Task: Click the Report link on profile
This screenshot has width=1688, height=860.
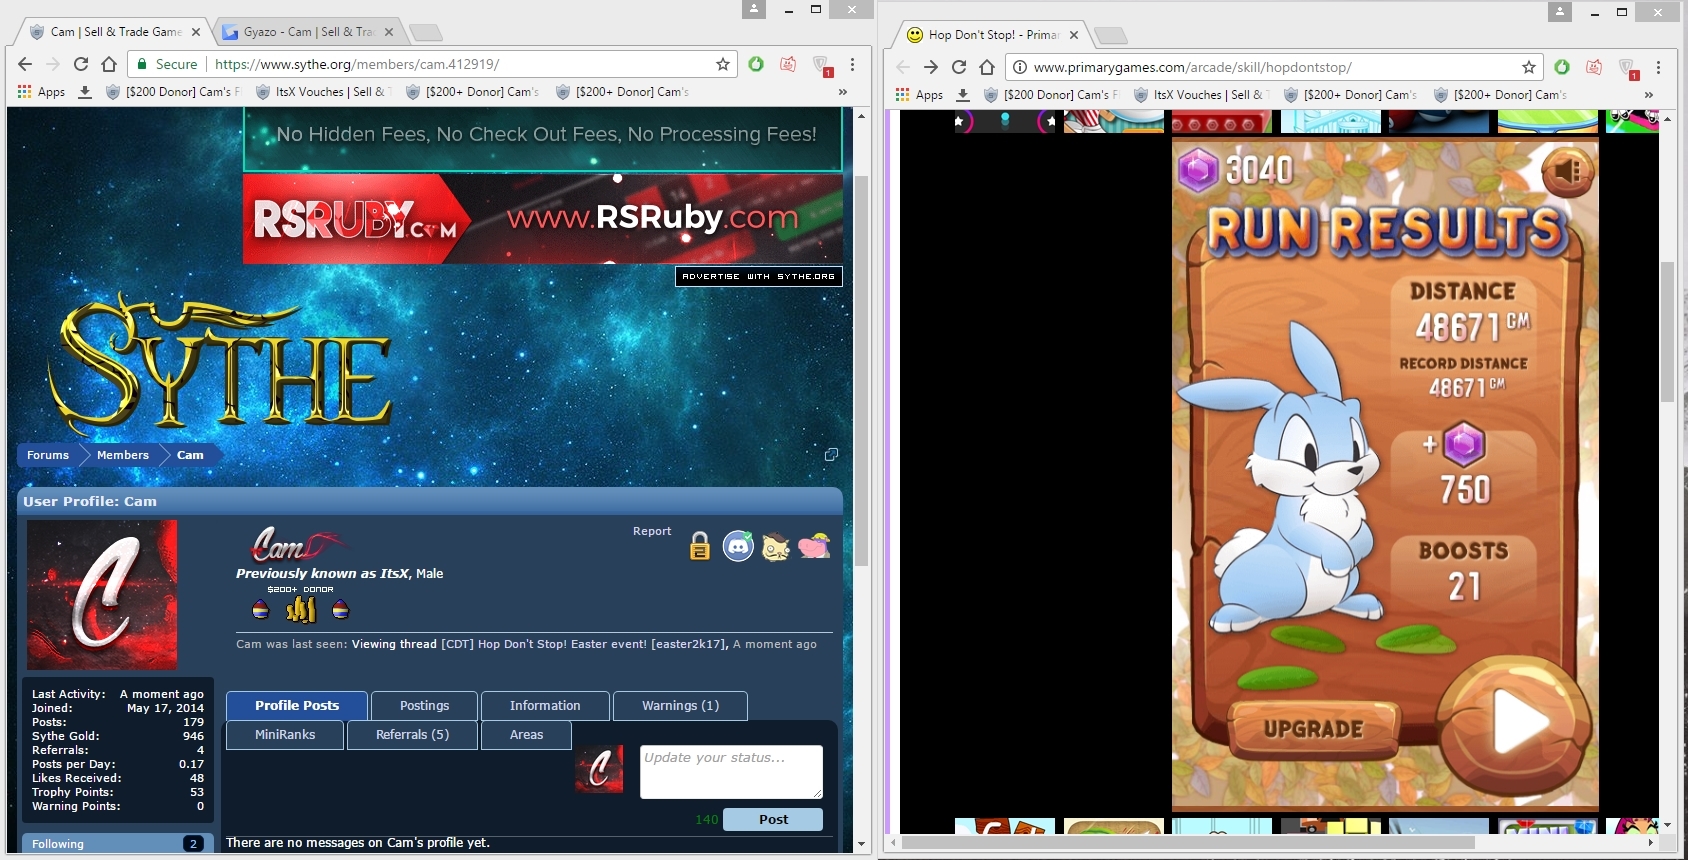Action: click(652, 531)
